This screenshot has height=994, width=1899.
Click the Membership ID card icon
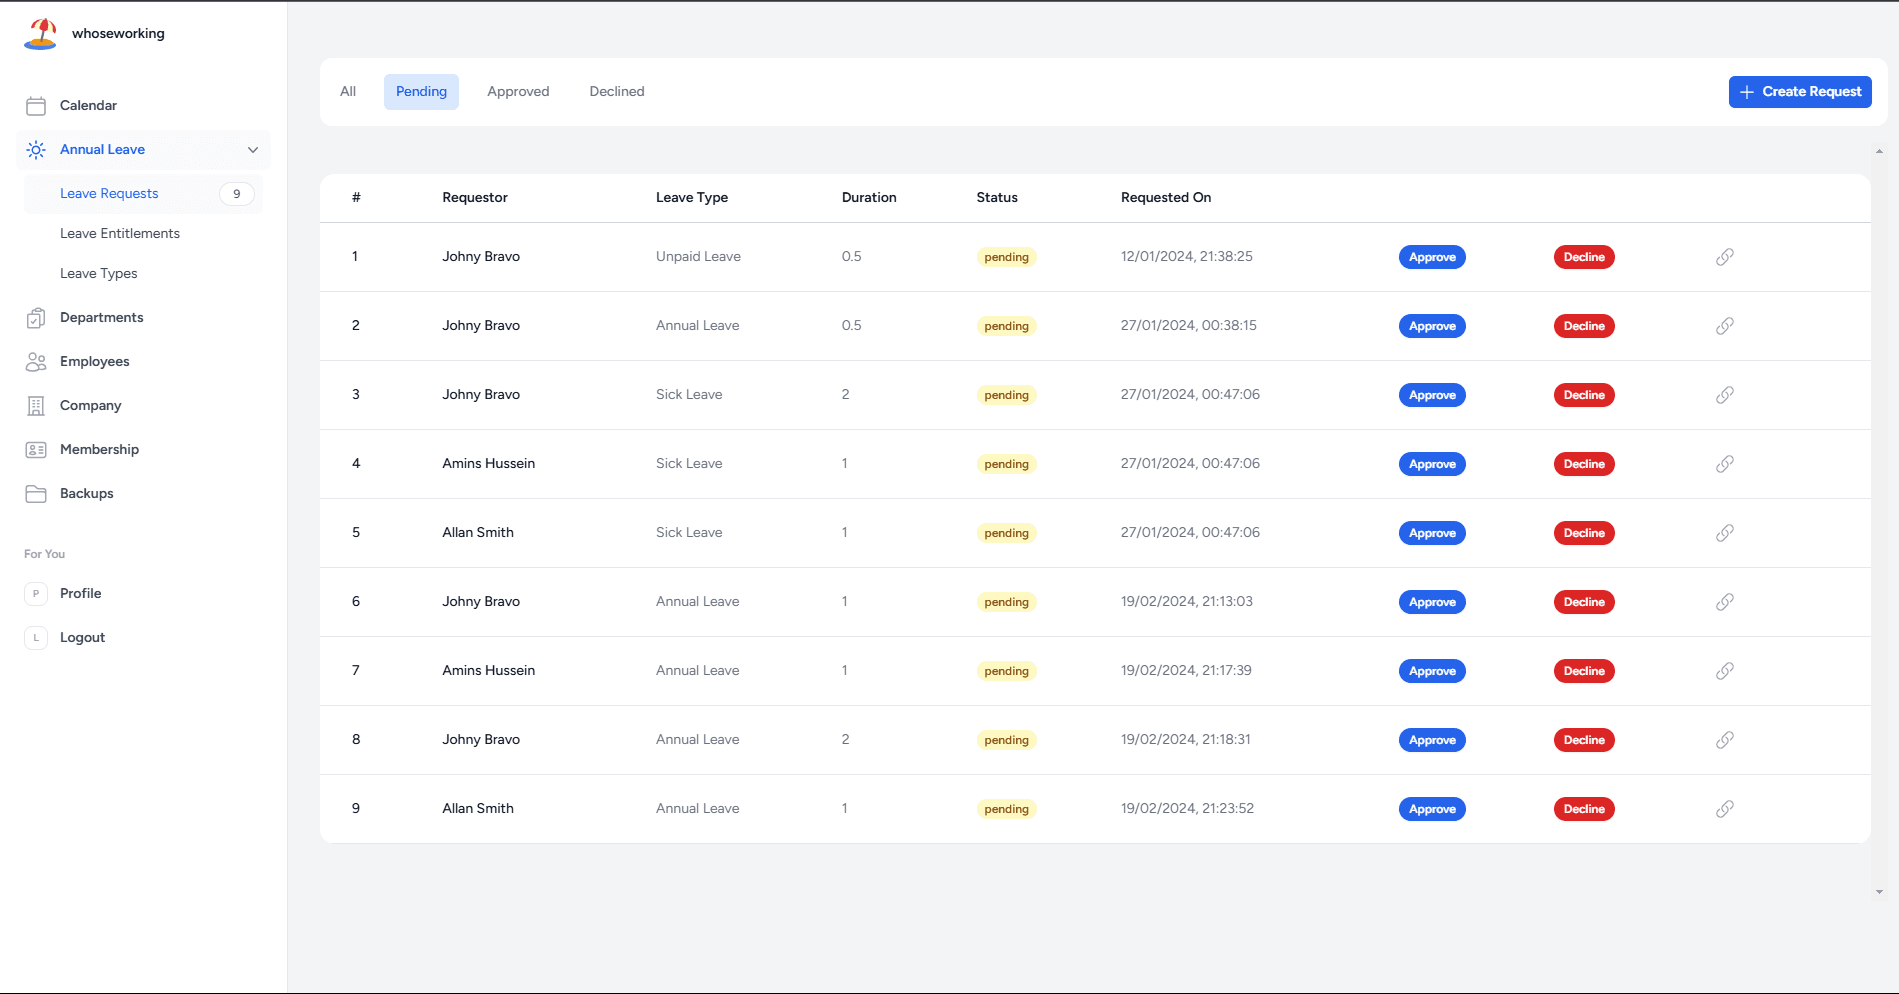click(36, 450)
